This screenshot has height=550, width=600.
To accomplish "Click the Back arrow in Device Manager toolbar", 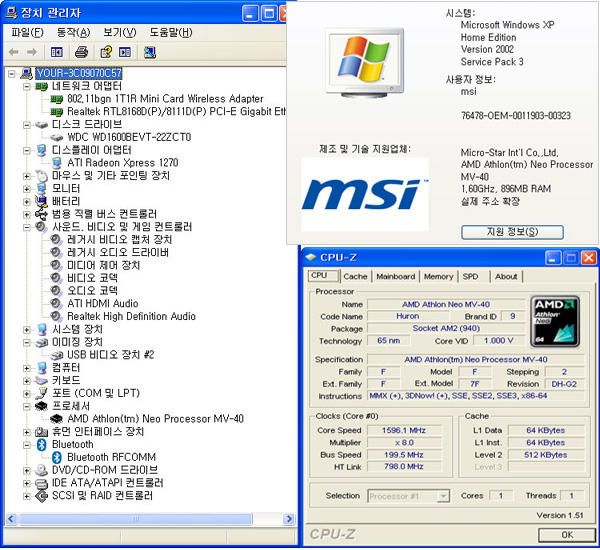I will point(13,52).
